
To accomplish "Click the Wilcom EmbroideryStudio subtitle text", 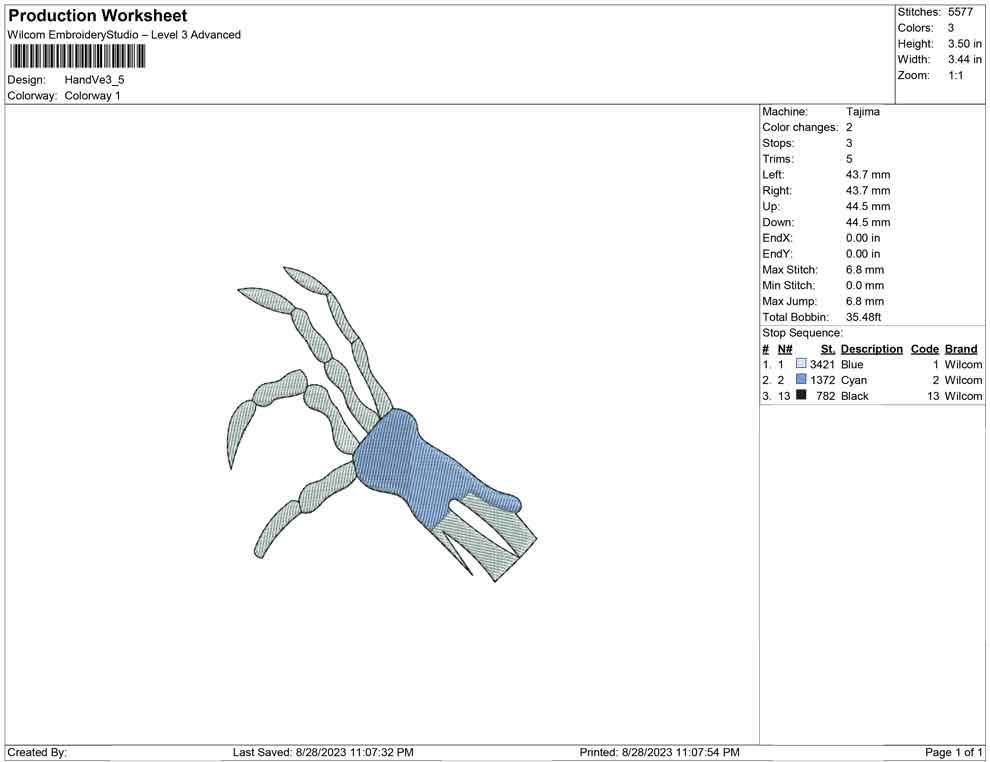I will (123, 34).
